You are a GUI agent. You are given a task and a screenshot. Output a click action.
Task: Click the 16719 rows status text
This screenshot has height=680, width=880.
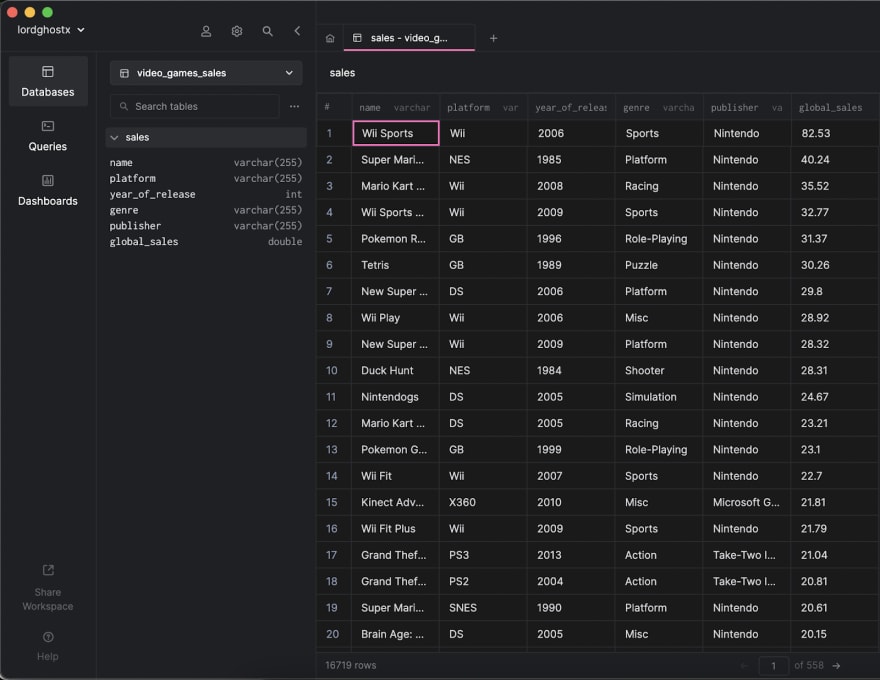(x=351, y=665)
